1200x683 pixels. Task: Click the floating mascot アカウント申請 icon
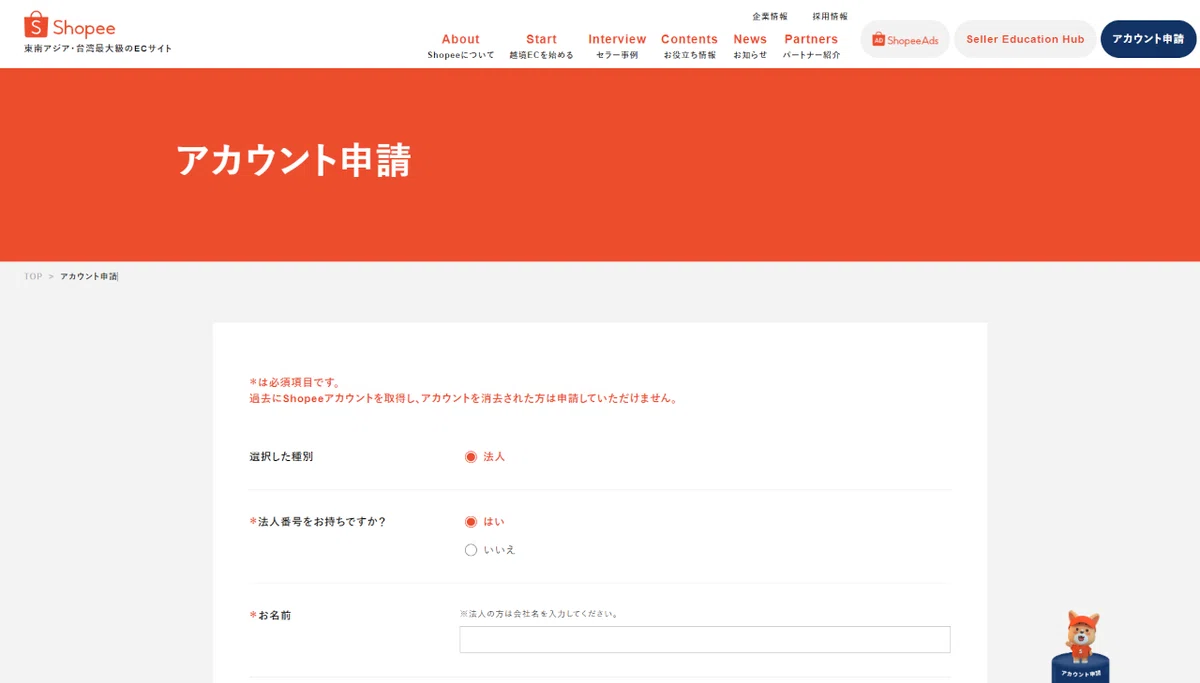point(1081,647)
